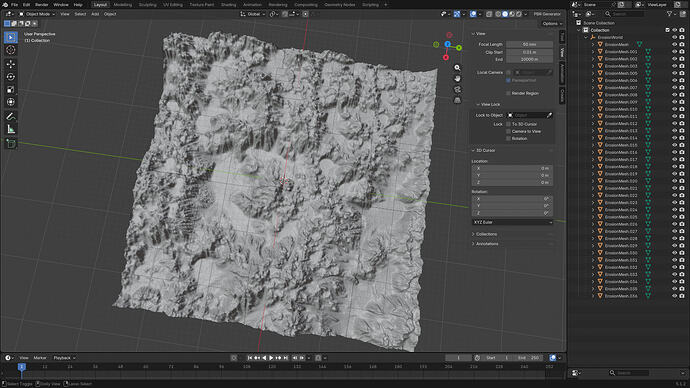Viewport: 690px width, 388px height.
Task: Play the animation forward
Action: tap(271, 358)
